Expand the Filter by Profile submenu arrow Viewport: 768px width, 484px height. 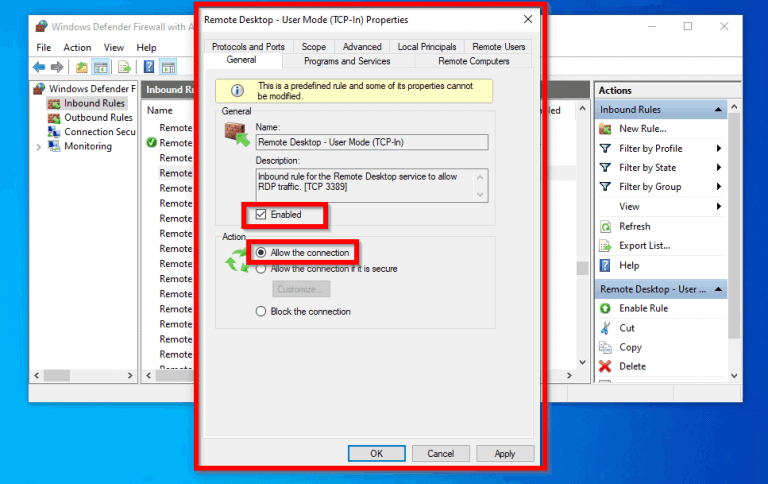[718, 148]
